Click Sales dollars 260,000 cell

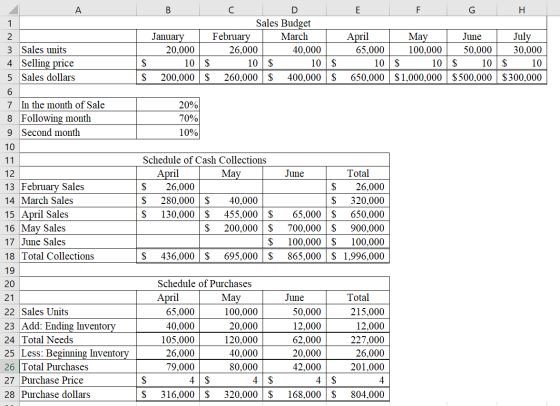[x=231, y=77]
